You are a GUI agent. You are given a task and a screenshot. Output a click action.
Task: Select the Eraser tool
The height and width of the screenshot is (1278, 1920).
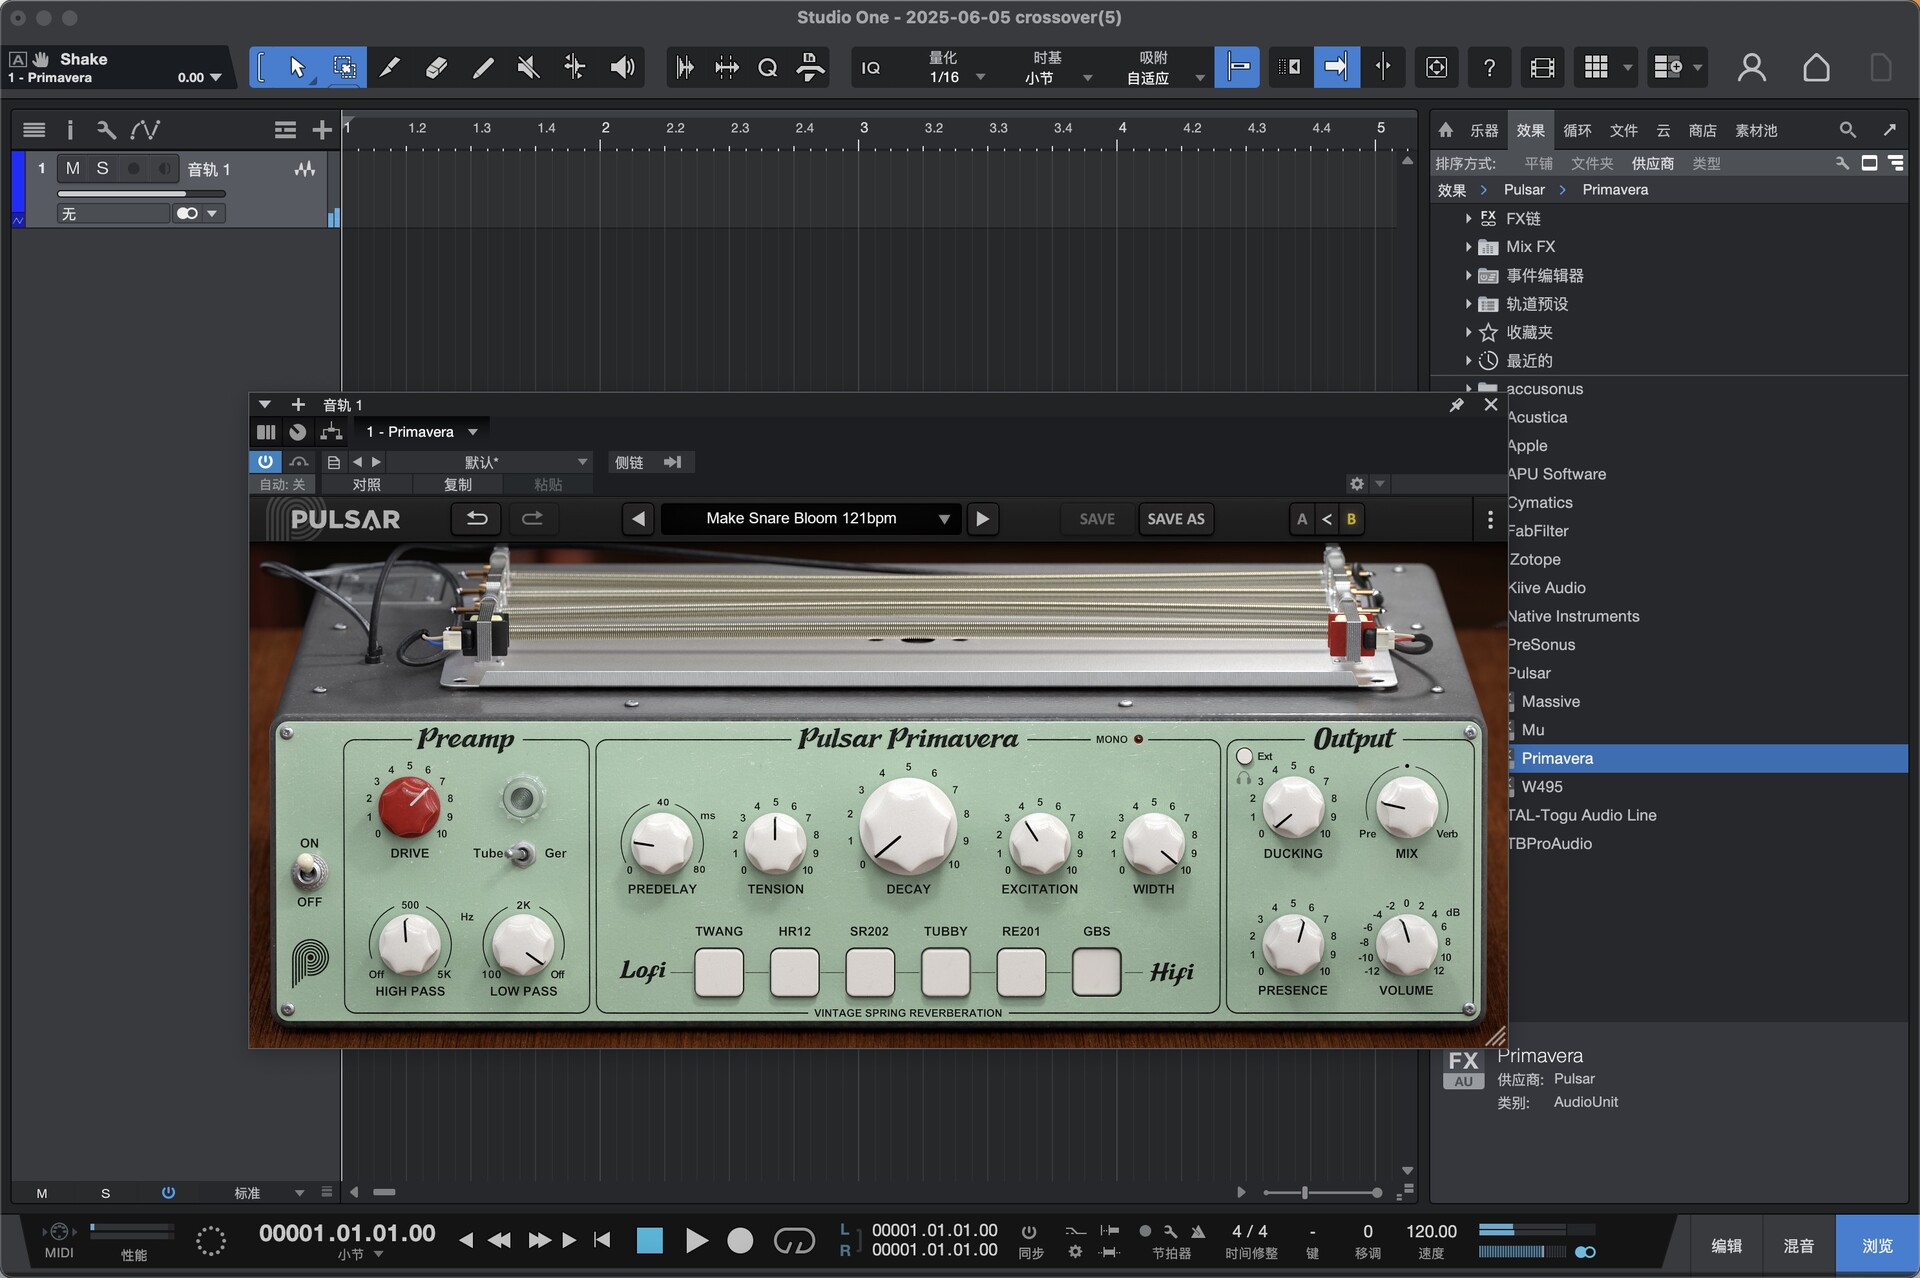click(x=436, y=67)
